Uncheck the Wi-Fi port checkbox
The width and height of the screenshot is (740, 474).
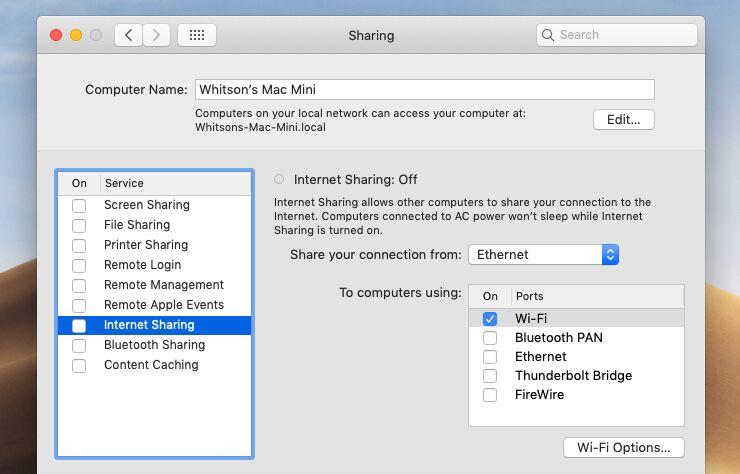[x=490, y=319]
